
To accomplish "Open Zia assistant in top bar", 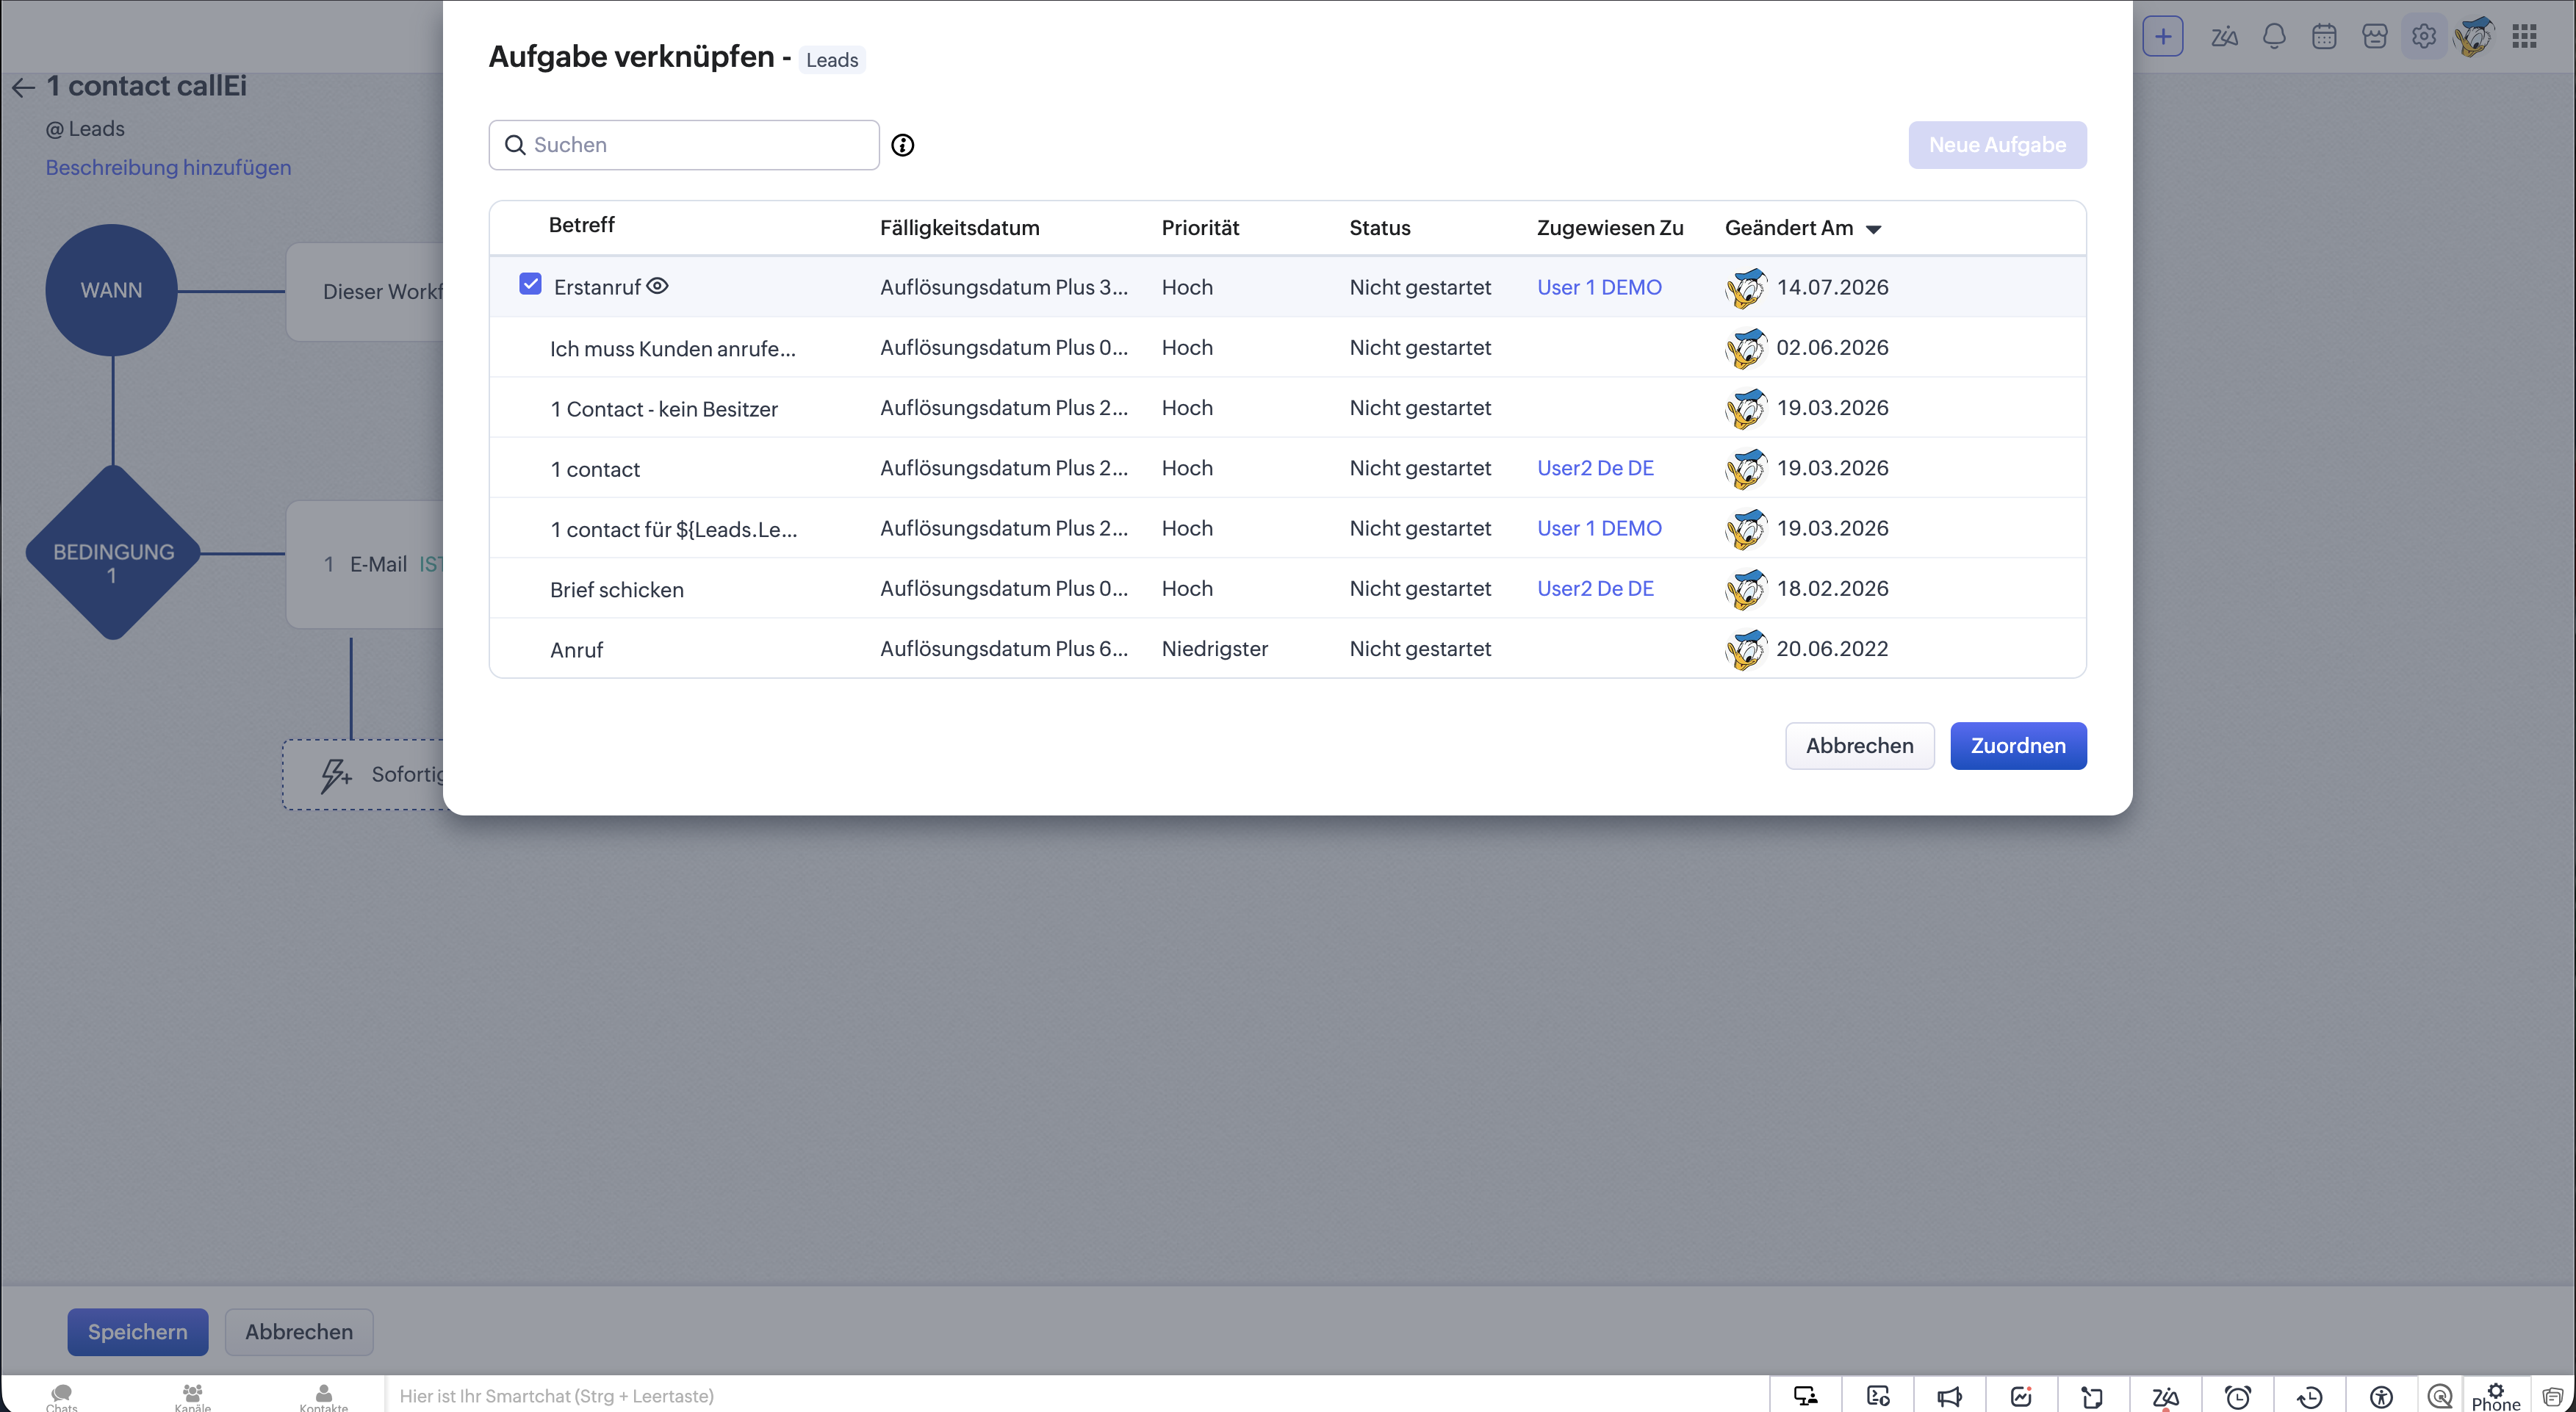I will coord(2224,37).
